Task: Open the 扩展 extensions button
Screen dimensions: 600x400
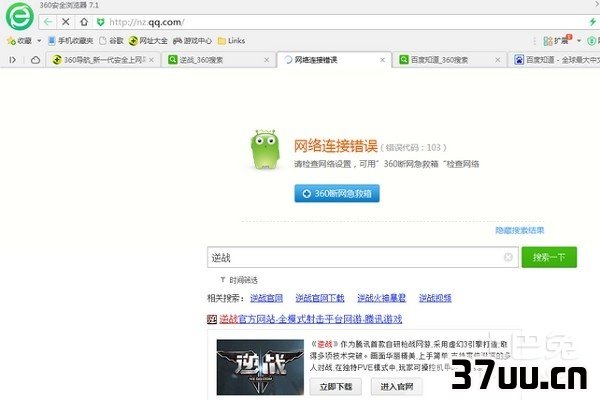Action: pos(557,40)
